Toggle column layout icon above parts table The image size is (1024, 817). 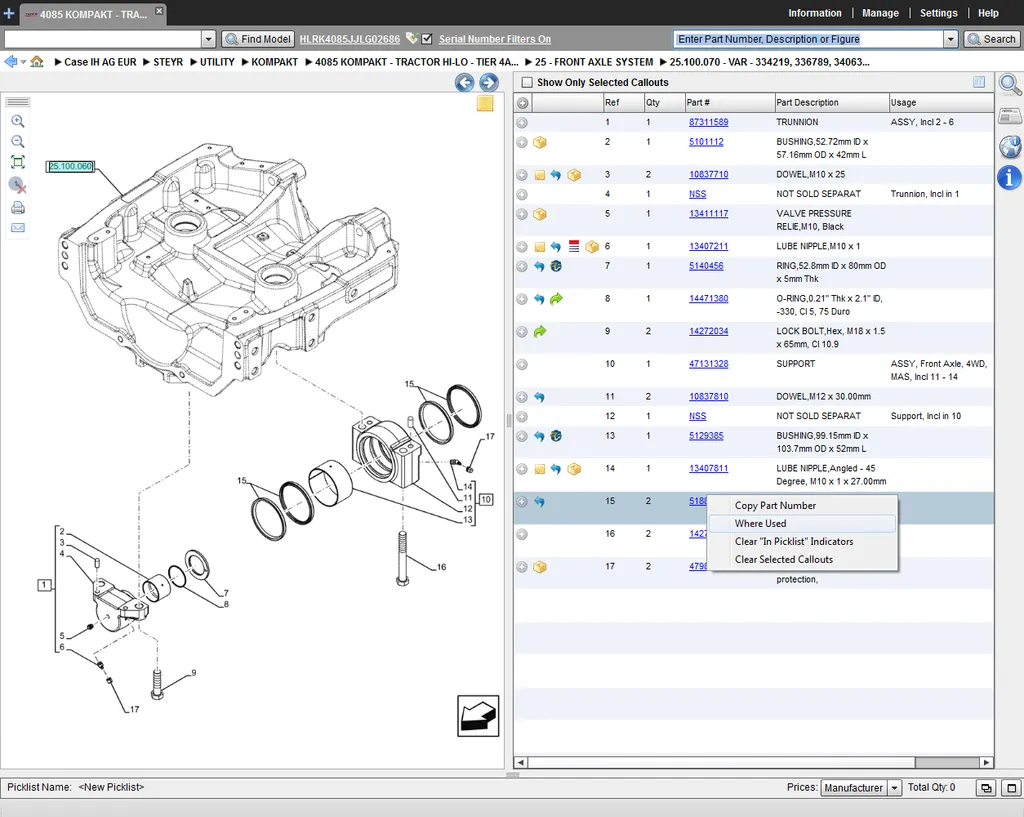pos(978,82)
